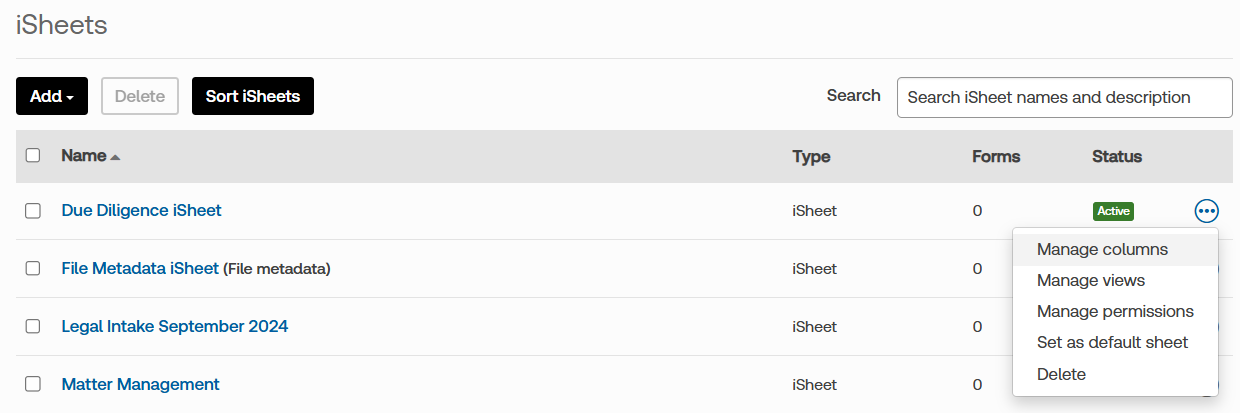Select the Due Diligence iSheet checkbox
This screenshot has width=1240, height=413.
[x=33, y=211]
